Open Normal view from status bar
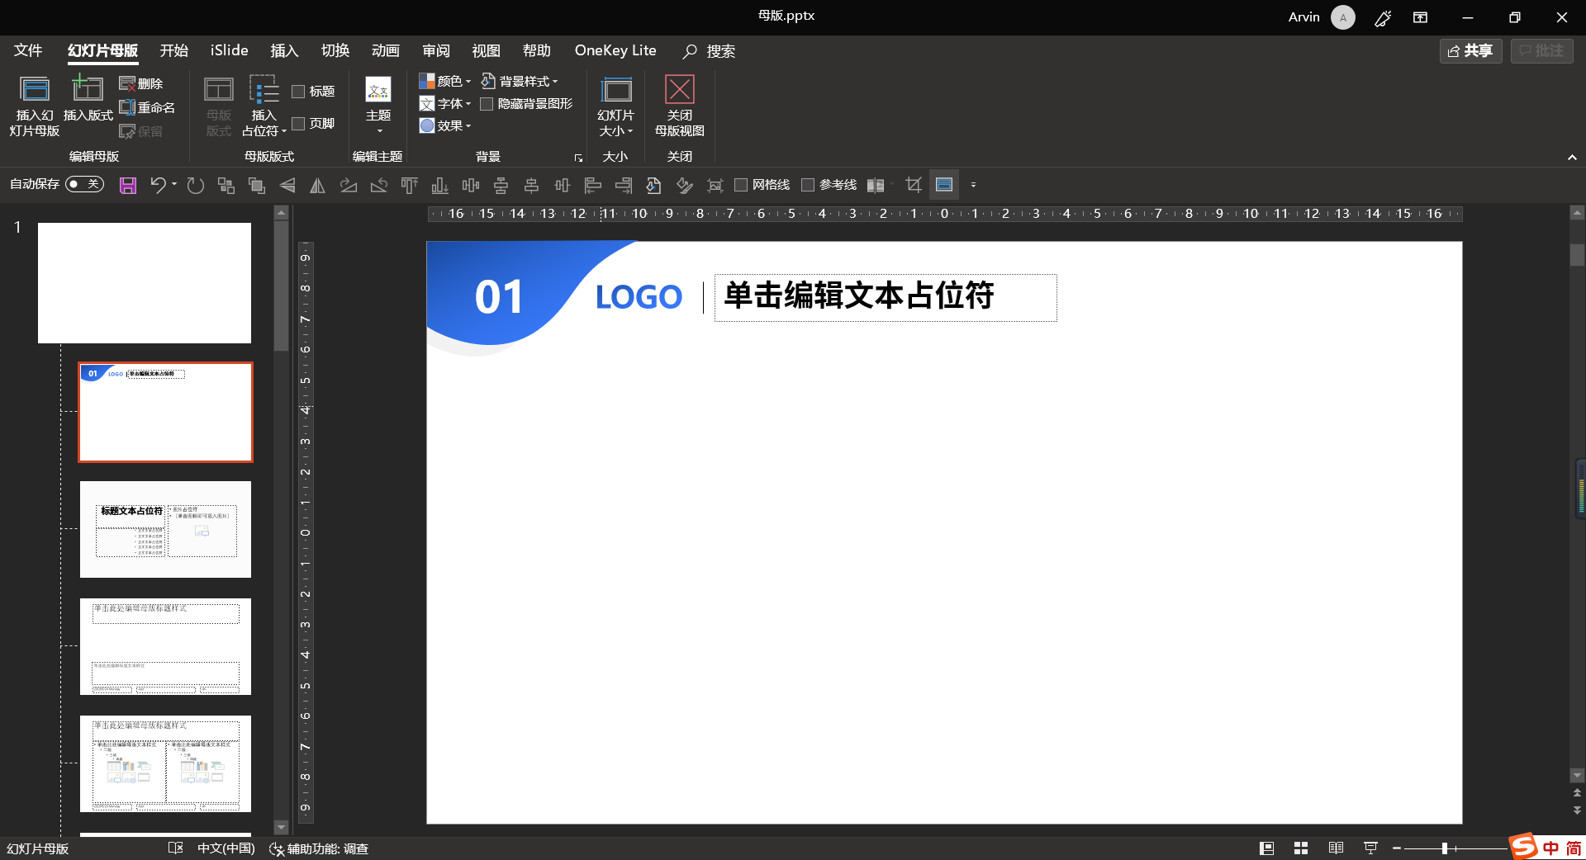1586x860 pixels. 1266,848
